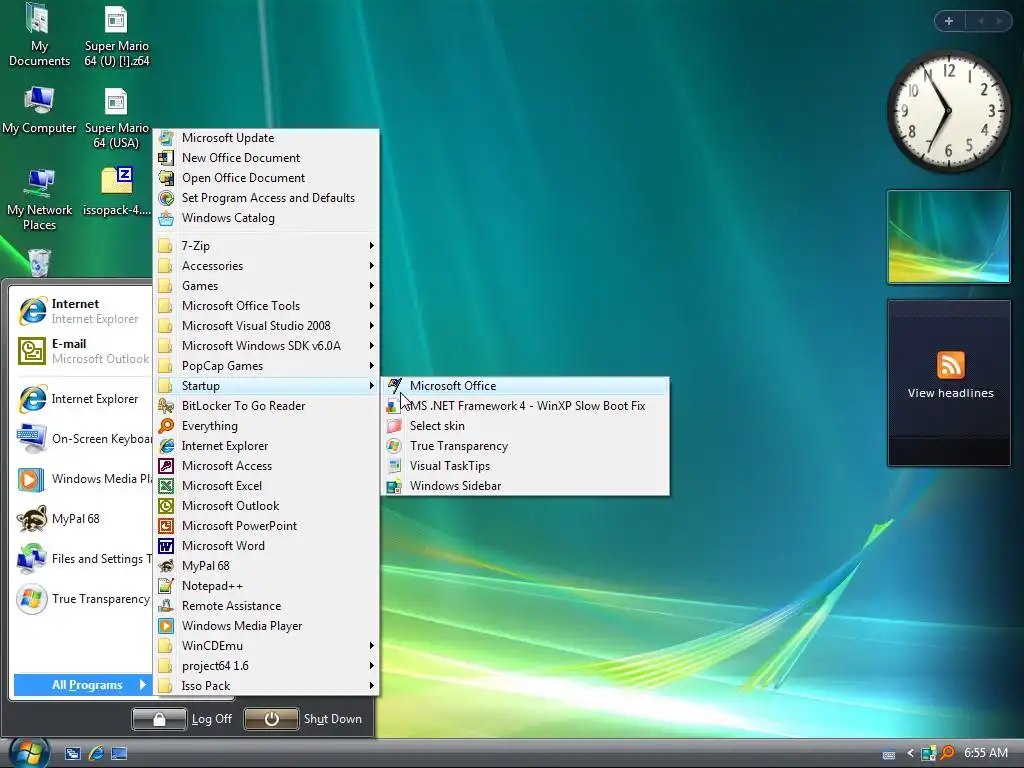Expand the PopCap Games folder
The height and width of the screenshot is (768, 1024).
(x=266, y=366)
